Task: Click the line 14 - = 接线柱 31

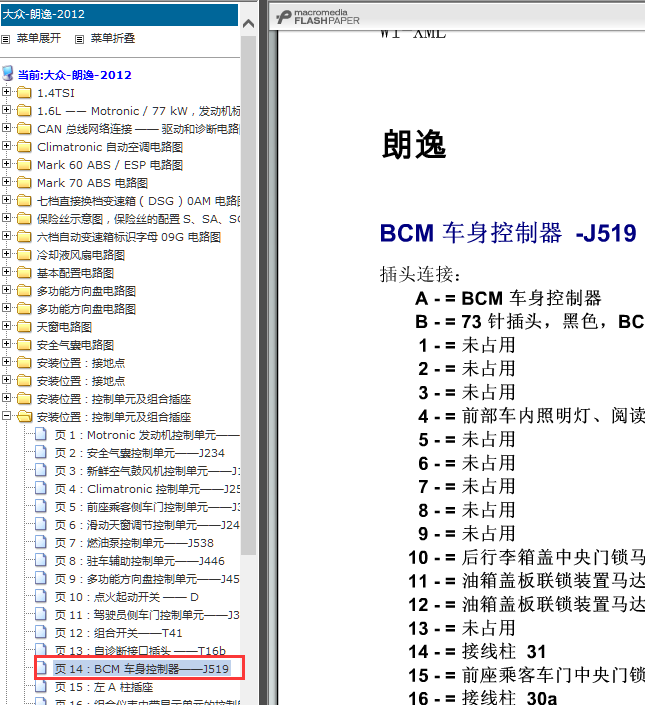Action: point(477,651)
